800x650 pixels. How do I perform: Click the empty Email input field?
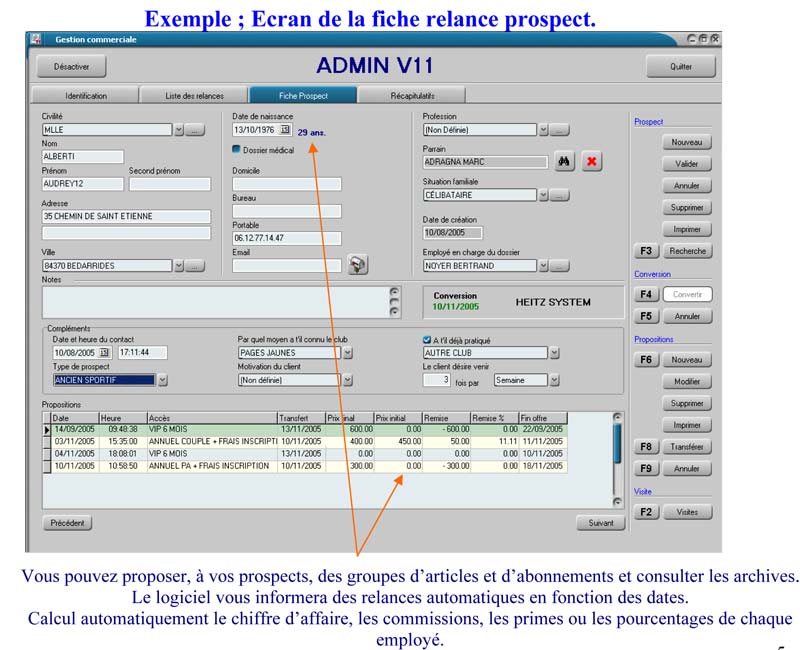pyautogui.click(x=287, y=265)
